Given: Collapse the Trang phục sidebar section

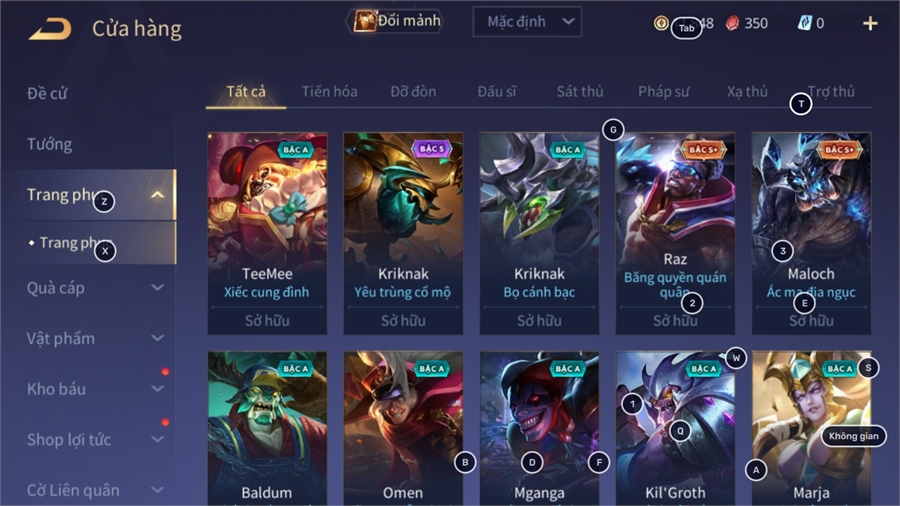Looking at the screenshot, I should 157,195.
